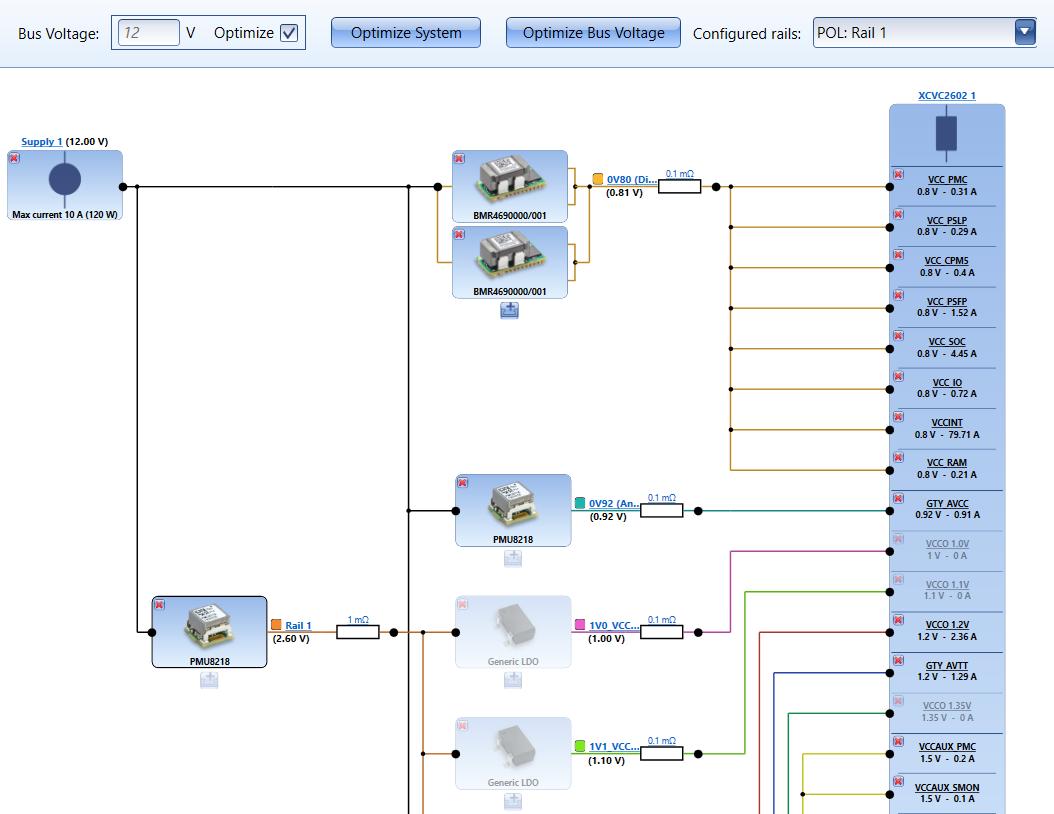
Task: Delete the VCC SOC load with X icon
Action: click(x=898, y=337)
